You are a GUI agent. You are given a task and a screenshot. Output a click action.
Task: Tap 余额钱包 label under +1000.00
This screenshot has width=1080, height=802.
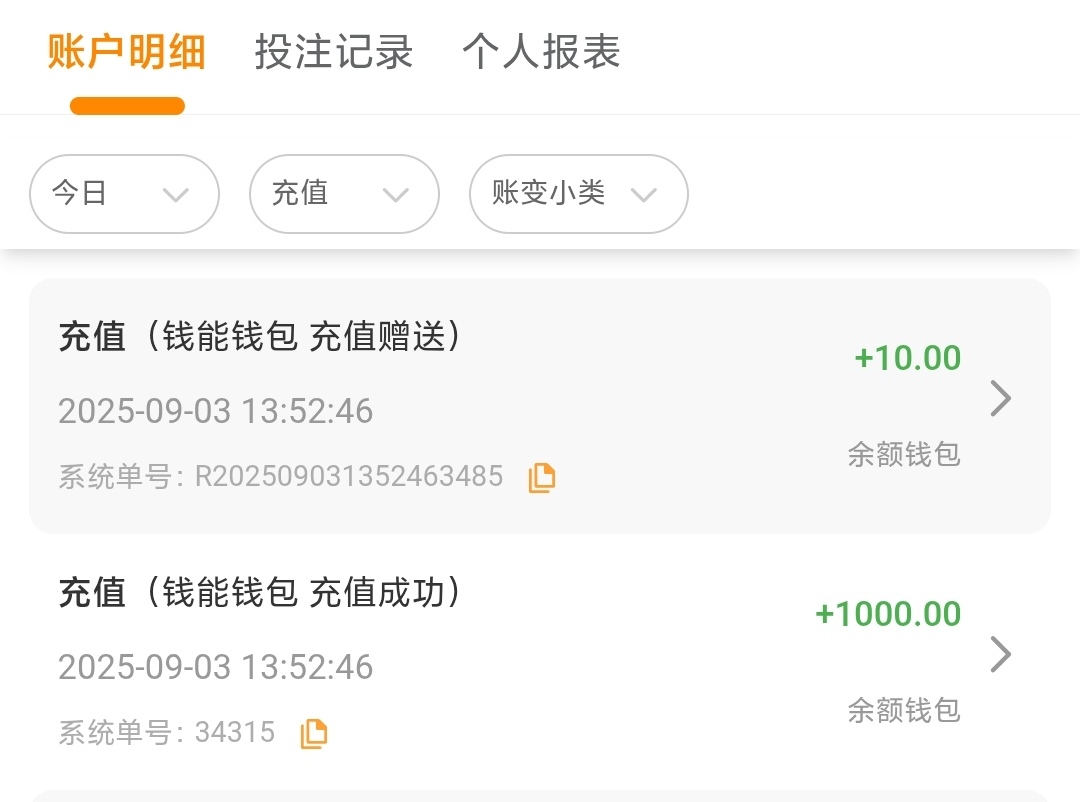(904, 710)
